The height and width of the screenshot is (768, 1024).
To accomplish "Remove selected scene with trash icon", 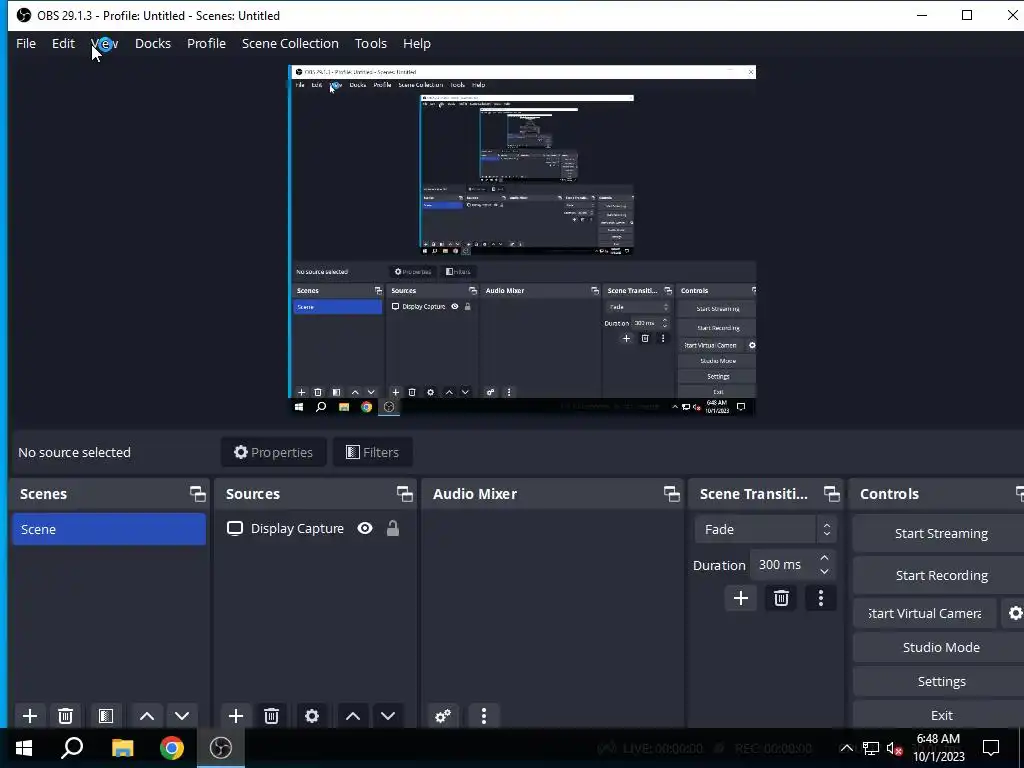I will [x=65, y=716].
